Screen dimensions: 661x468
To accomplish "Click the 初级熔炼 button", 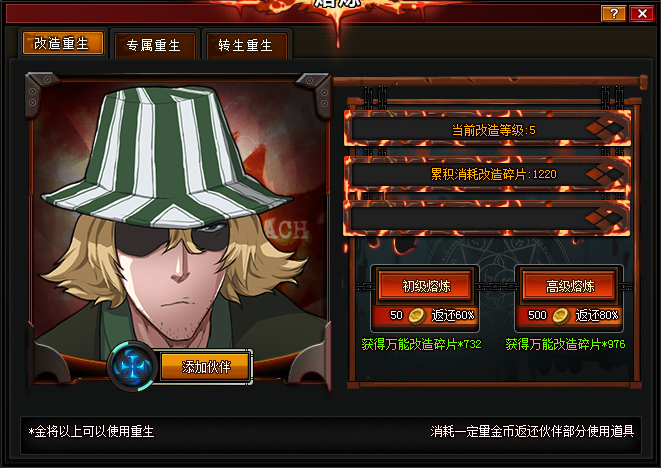I will [x=426, y=286].
